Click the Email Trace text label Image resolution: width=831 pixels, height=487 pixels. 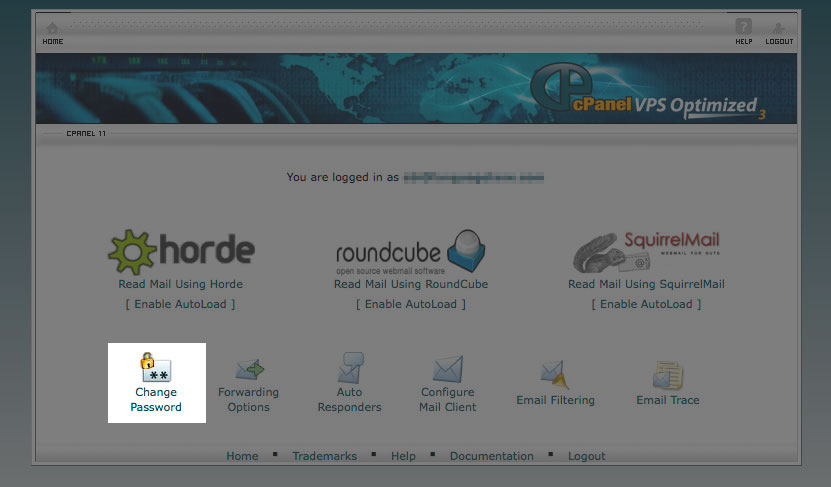click(668, 400)
